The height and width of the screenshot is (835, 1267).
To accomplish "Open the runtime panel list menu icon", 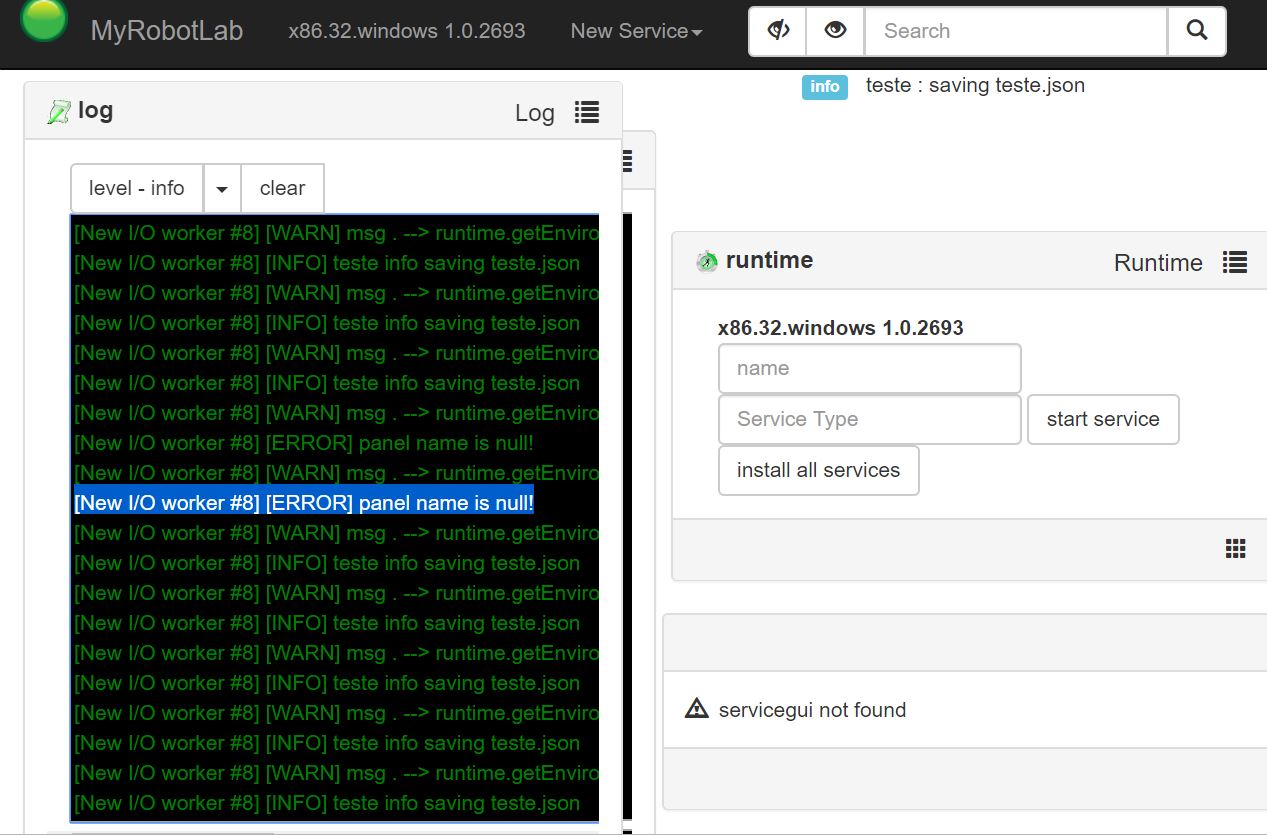I will pos(1235,262).
